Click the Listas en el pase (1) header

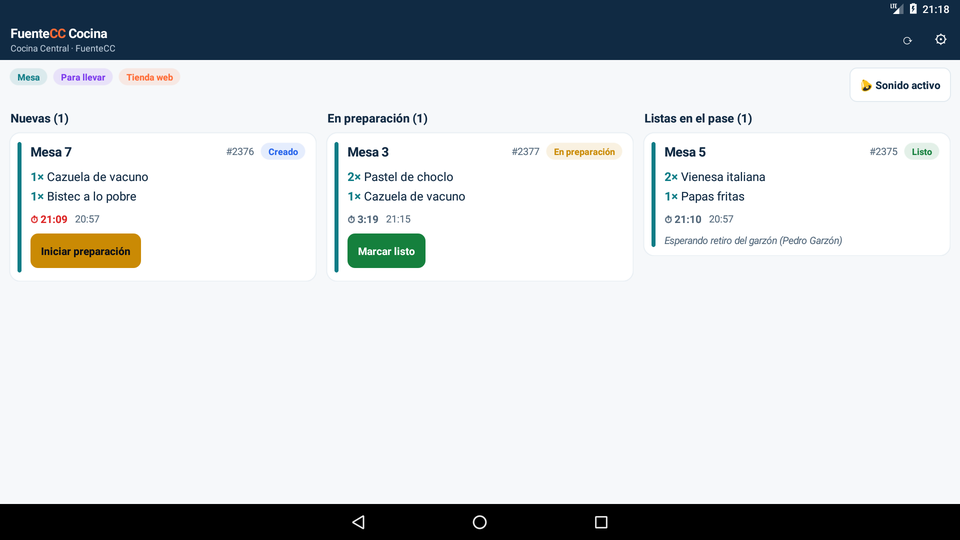click(x=698, y=118)
